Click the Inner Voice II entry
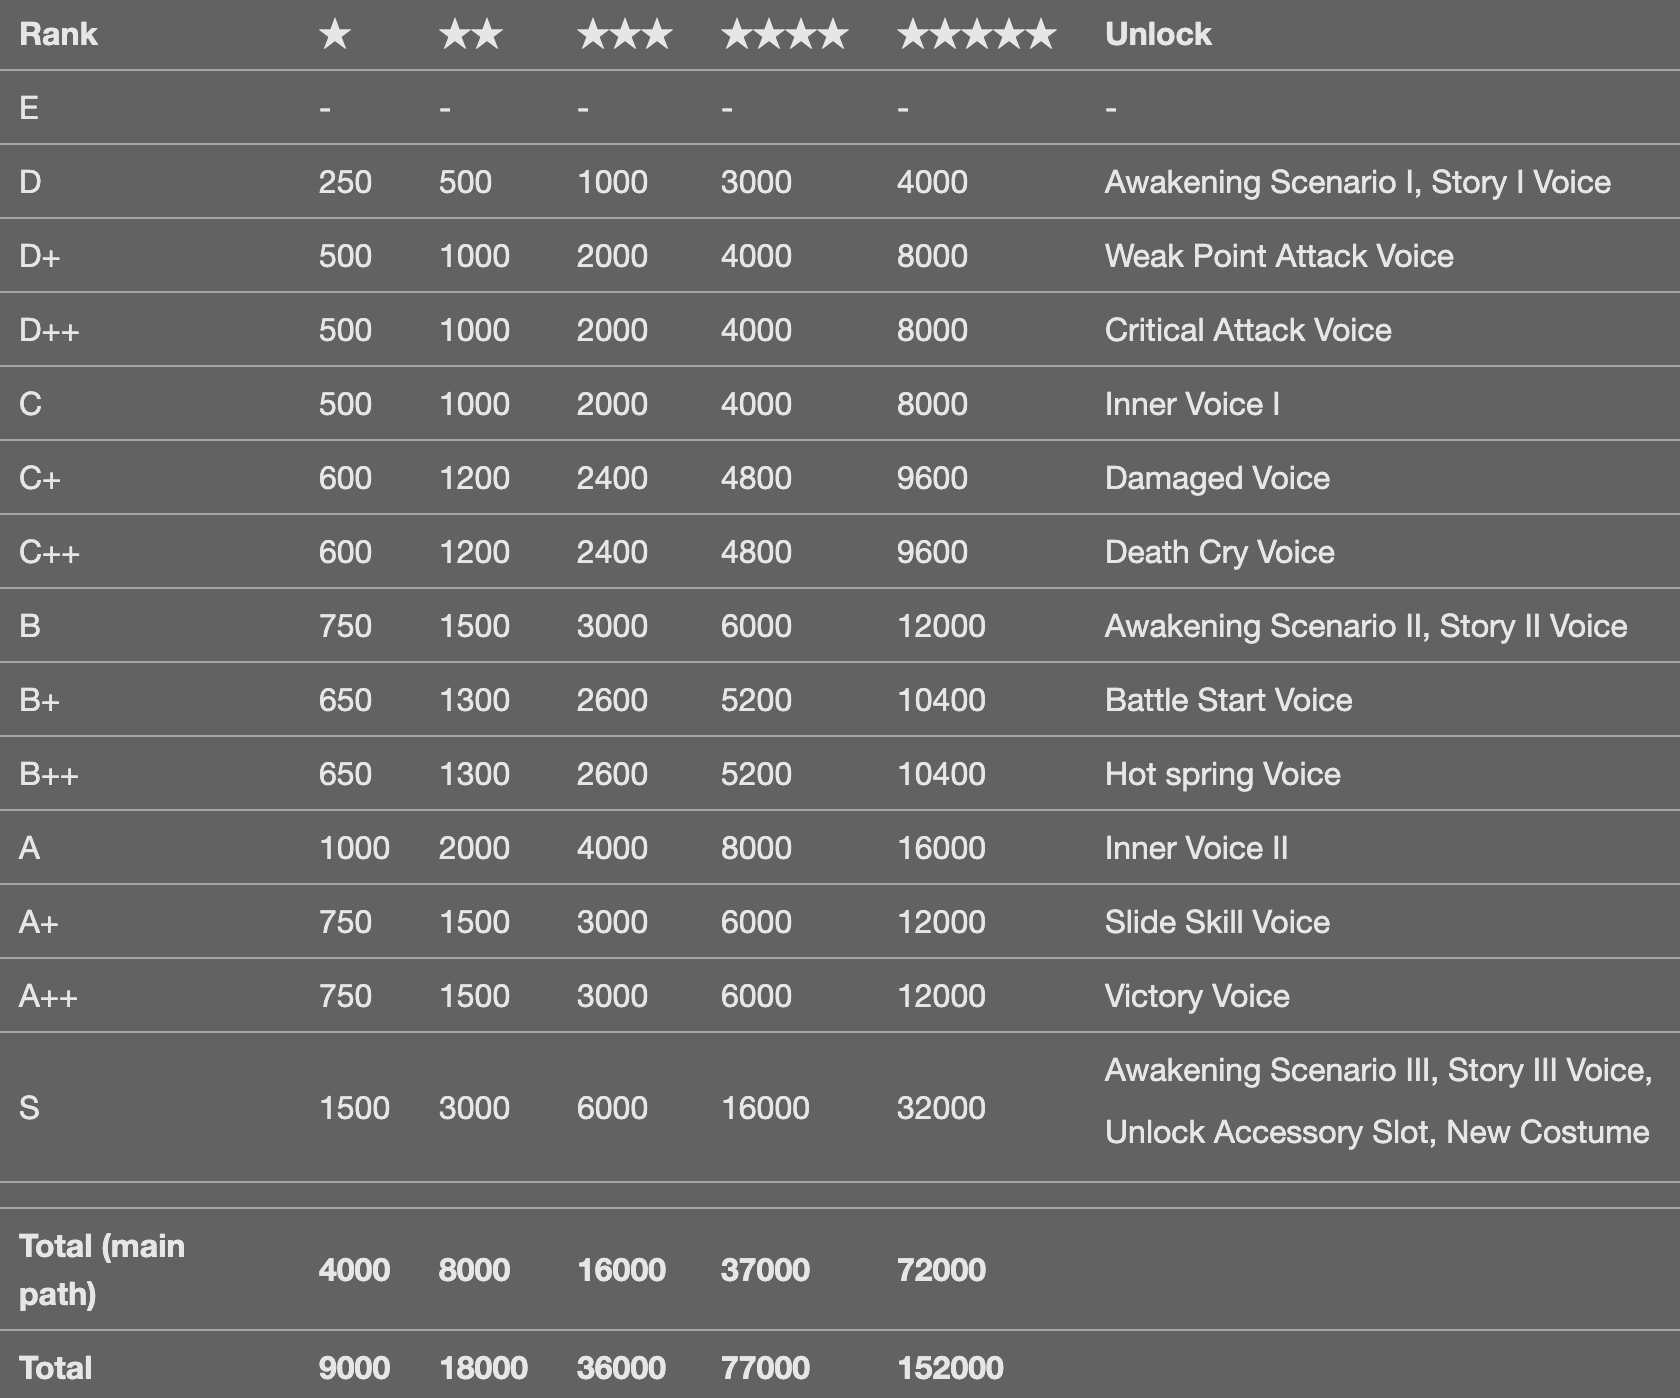 (x=1196, y=848)
